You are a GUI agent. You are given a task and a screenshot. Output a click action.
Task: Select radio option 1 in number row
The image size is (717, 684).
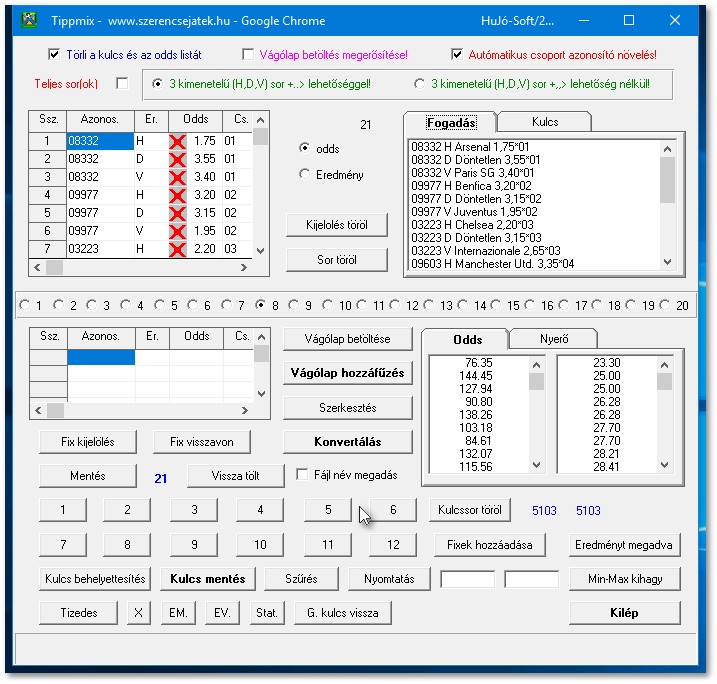click(25, 305)
